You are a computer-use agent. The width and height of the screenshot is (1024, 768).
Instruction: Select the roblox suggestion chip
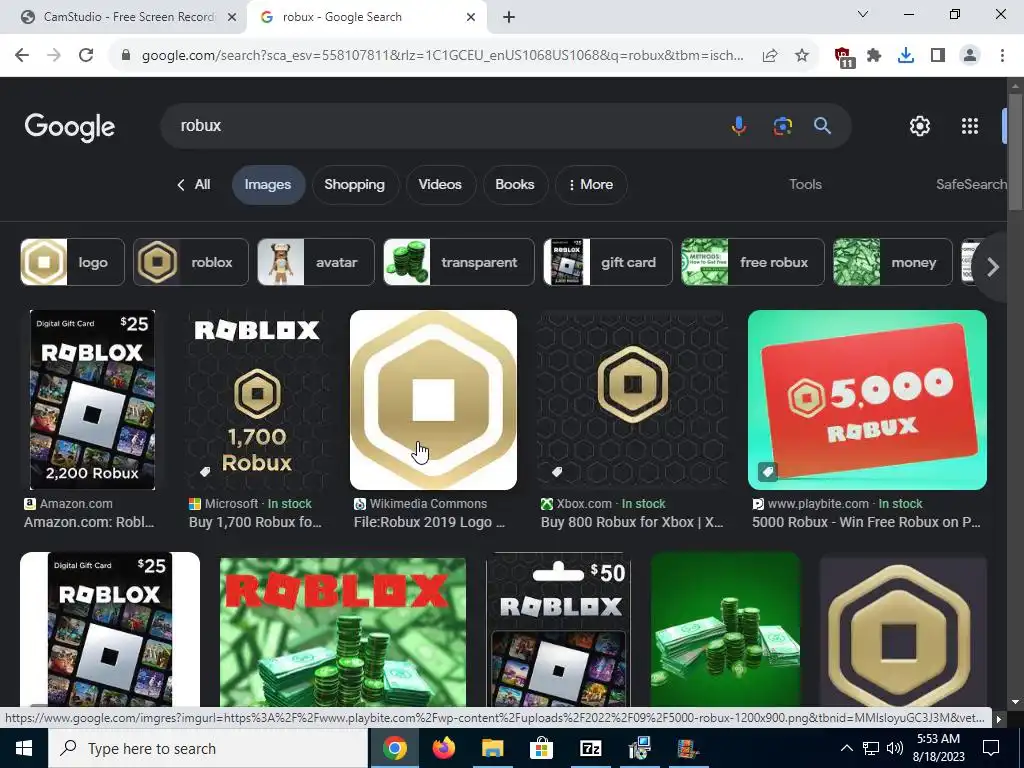191,262
